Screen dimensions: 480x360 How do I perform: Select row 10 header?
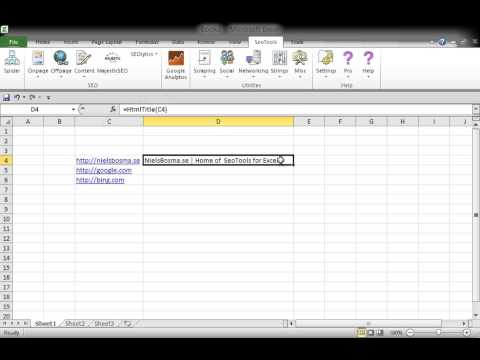point(6,219)
